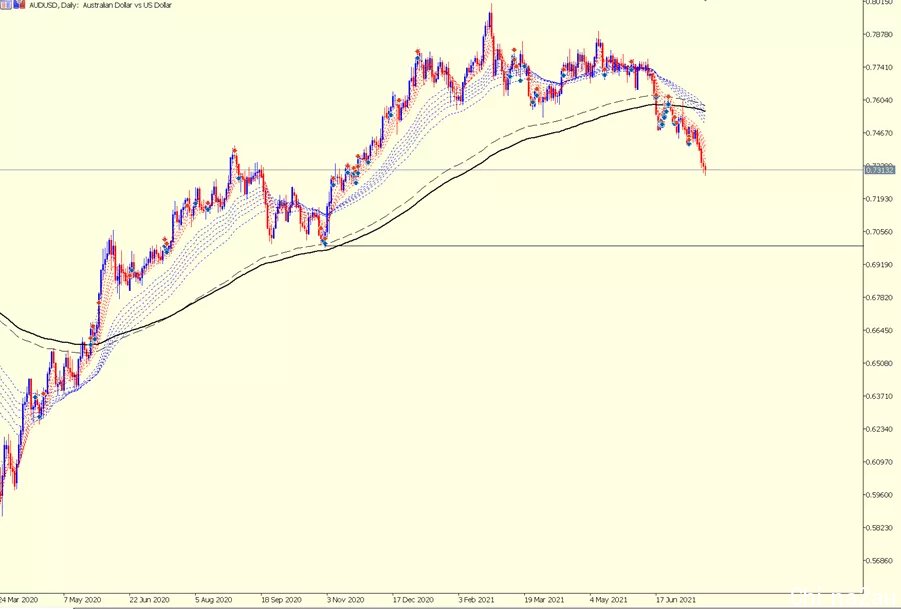
Task: Click the 0.65080 price scale label
Action: 880,364
